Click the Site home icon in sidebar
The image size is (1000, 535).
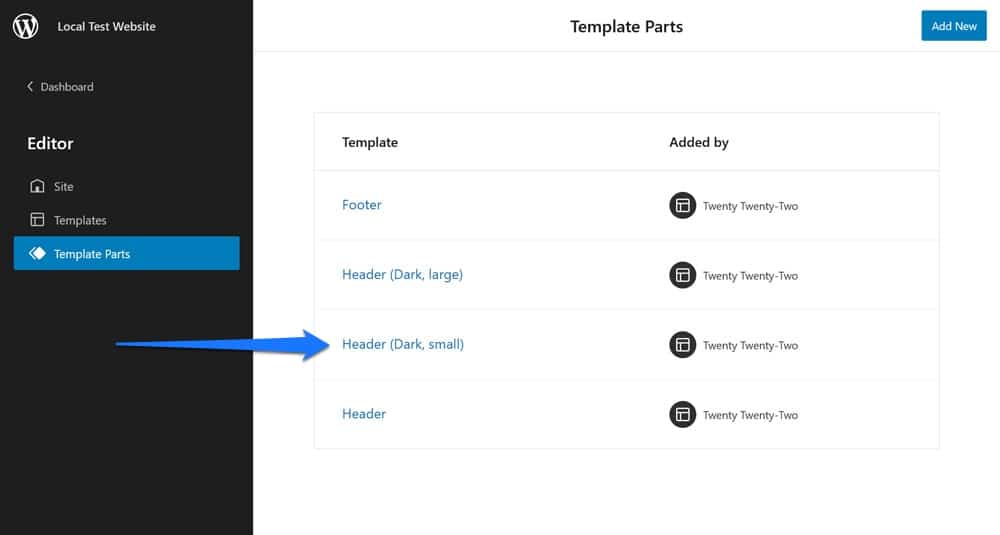click(x=37, y=186)
